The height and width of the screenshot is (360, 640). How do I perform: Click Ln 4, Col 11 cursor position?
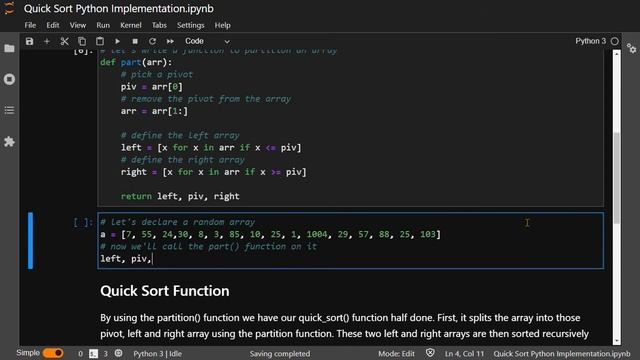pyautogui.click(x=464, y=353)
